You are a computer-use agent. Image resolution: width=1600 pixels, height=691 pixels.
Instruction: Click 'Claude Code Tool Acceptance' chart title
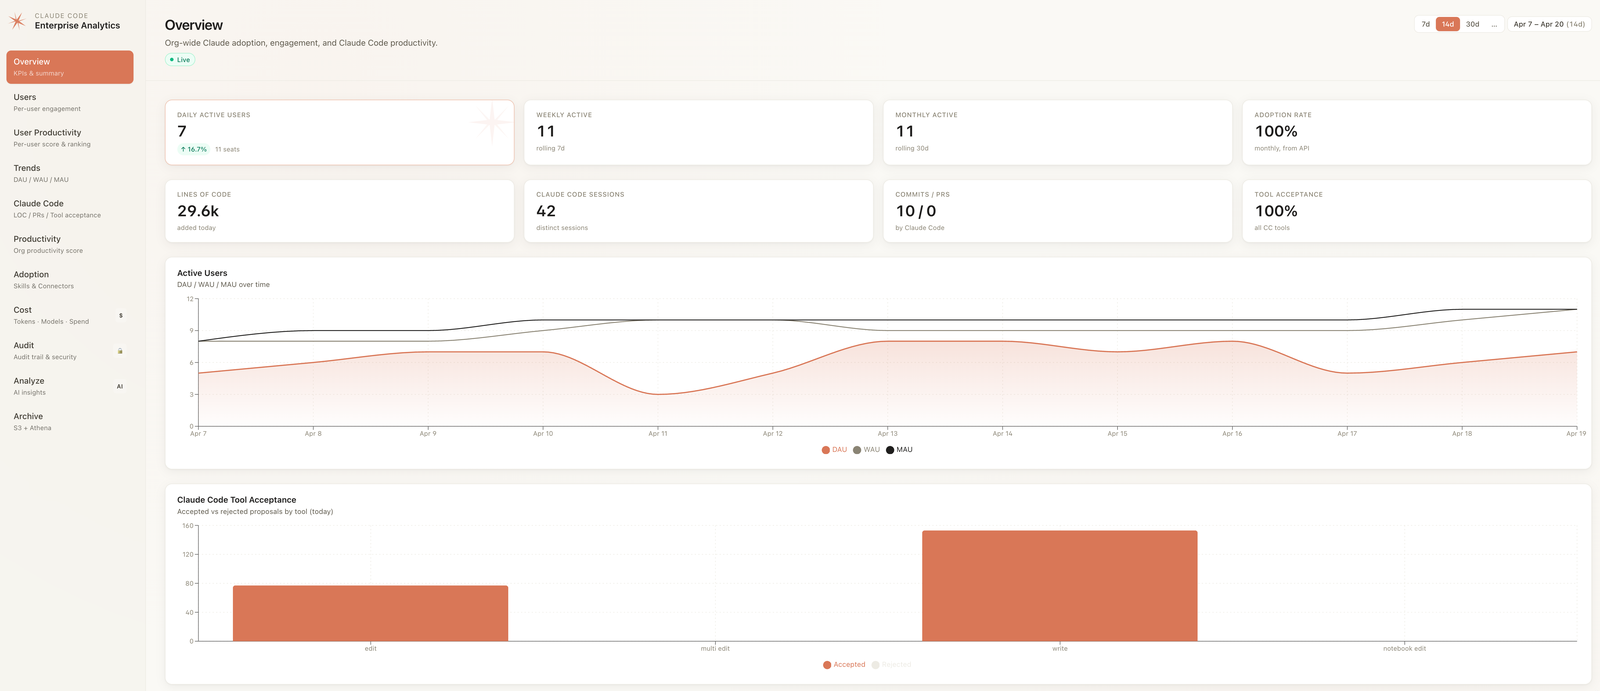point(236,500)
